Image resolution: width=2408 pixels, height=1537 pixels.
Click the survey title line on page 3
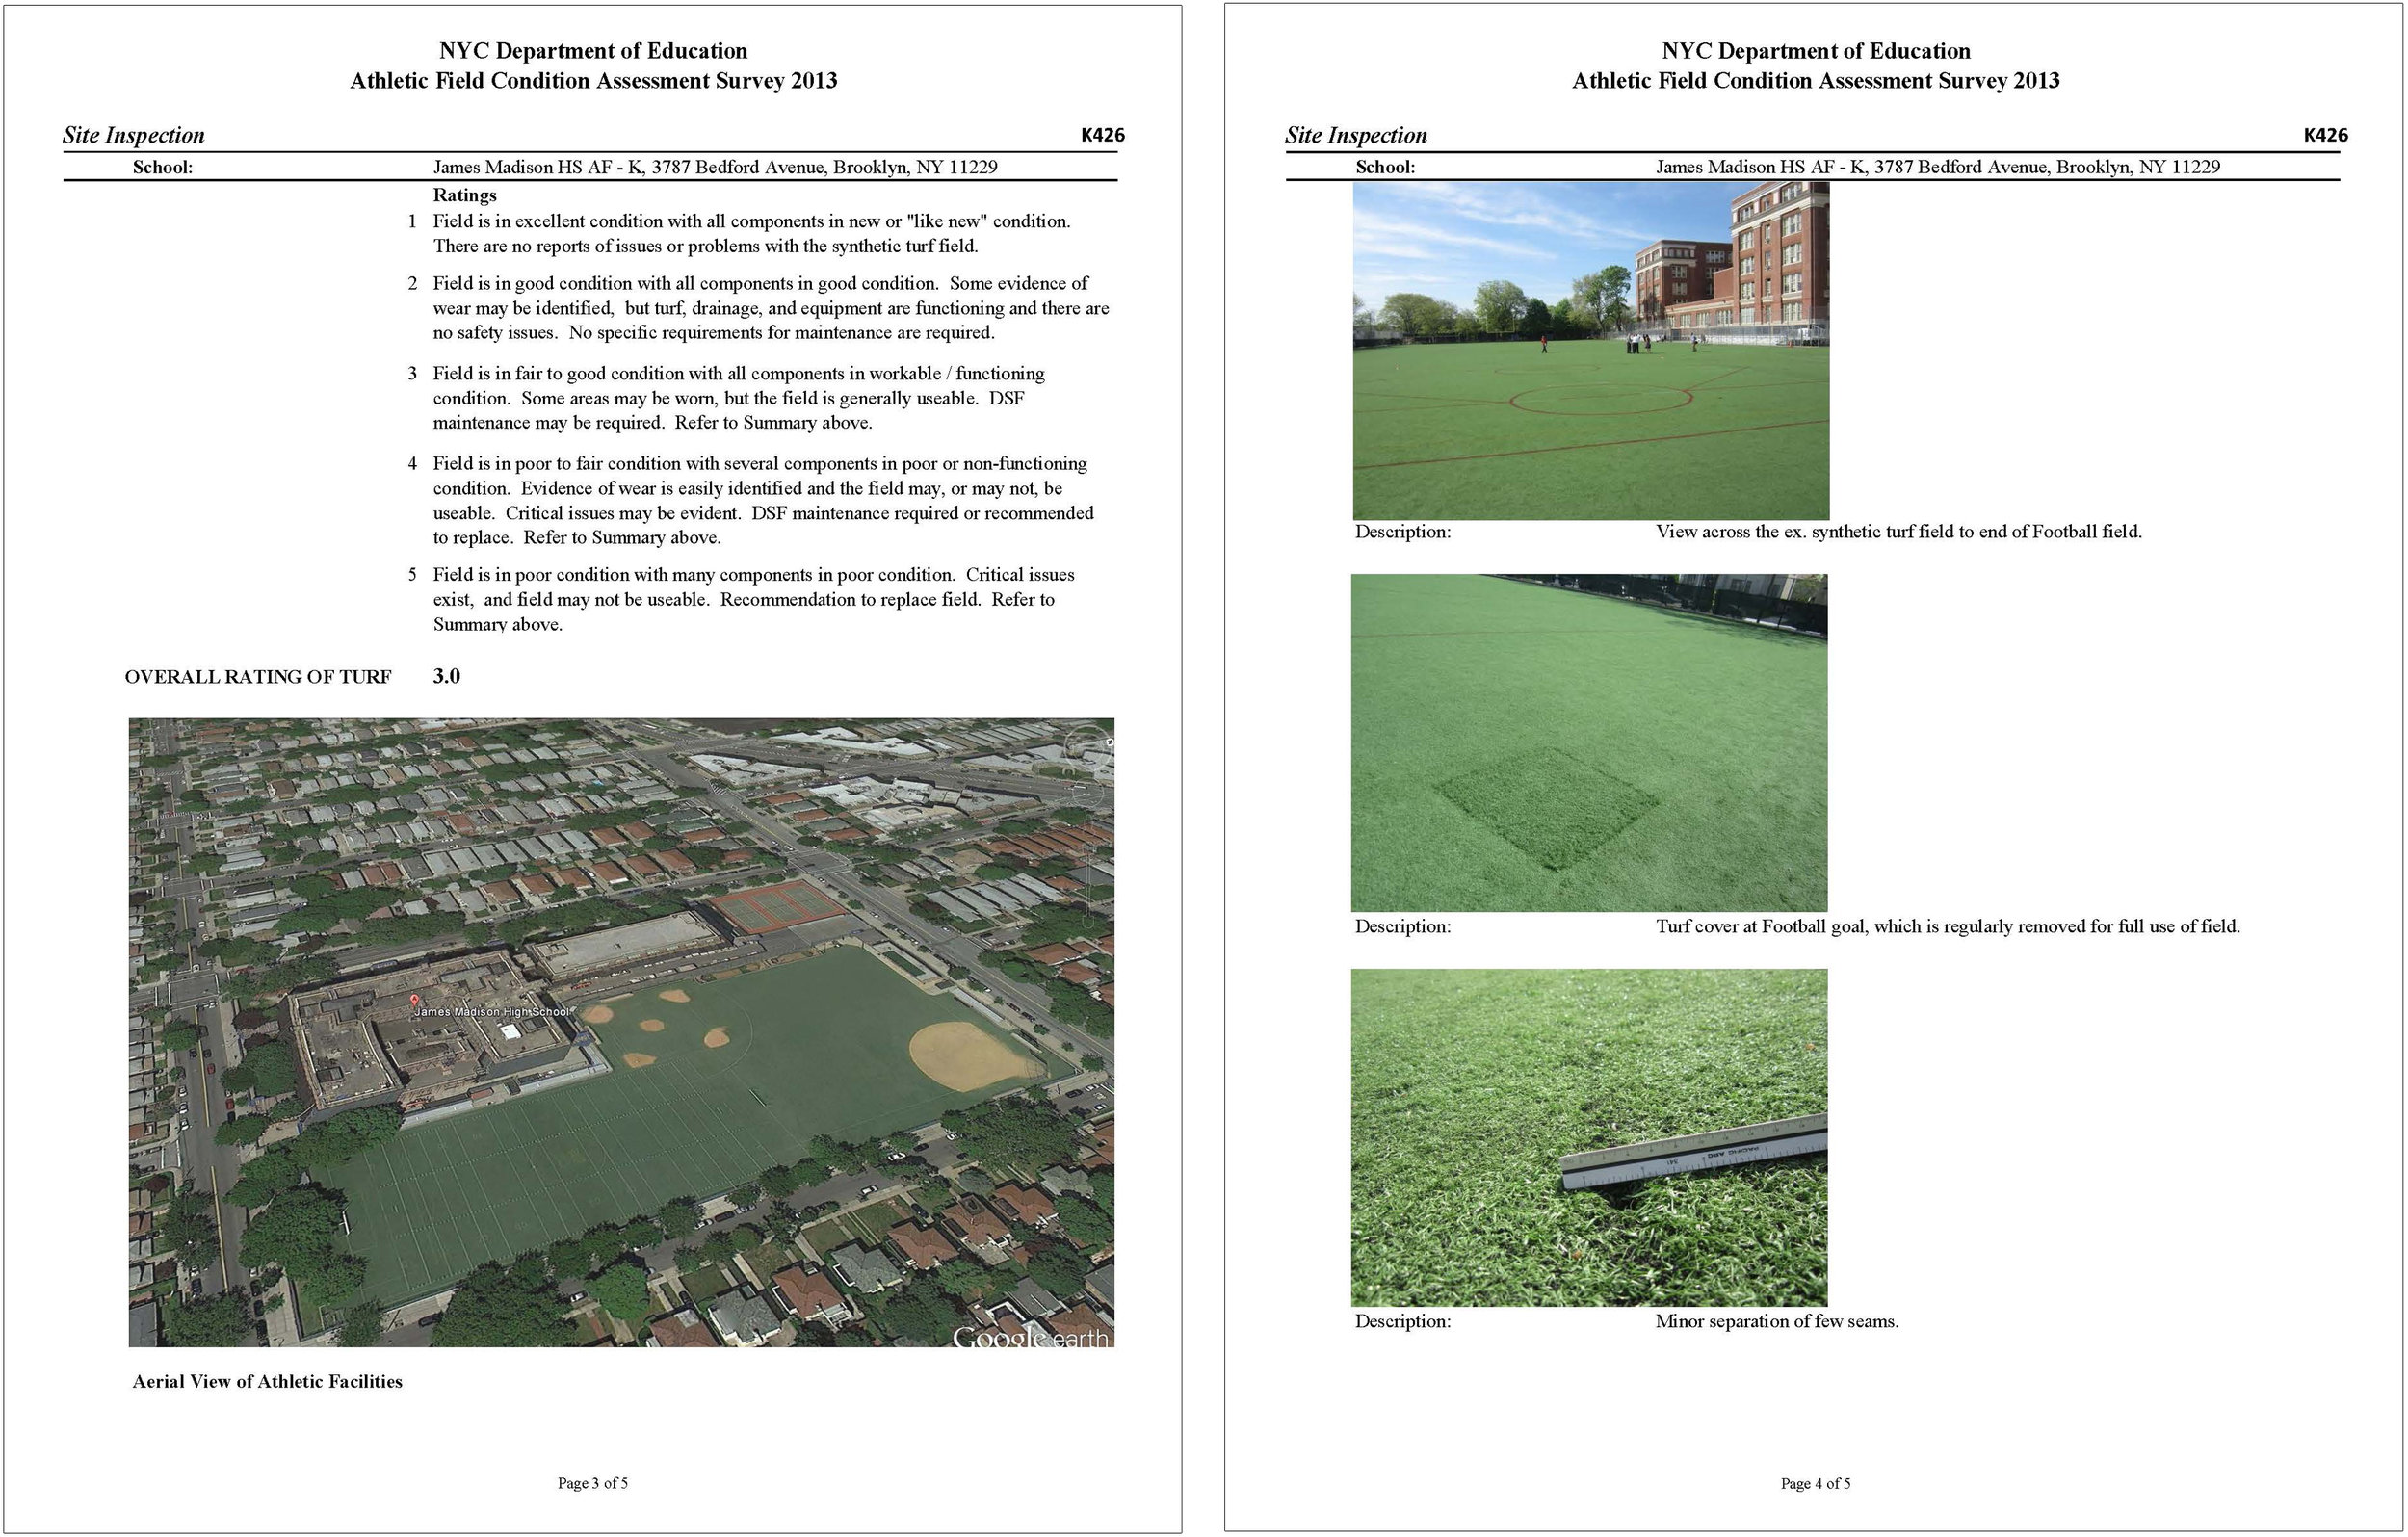tap(593, 81)
